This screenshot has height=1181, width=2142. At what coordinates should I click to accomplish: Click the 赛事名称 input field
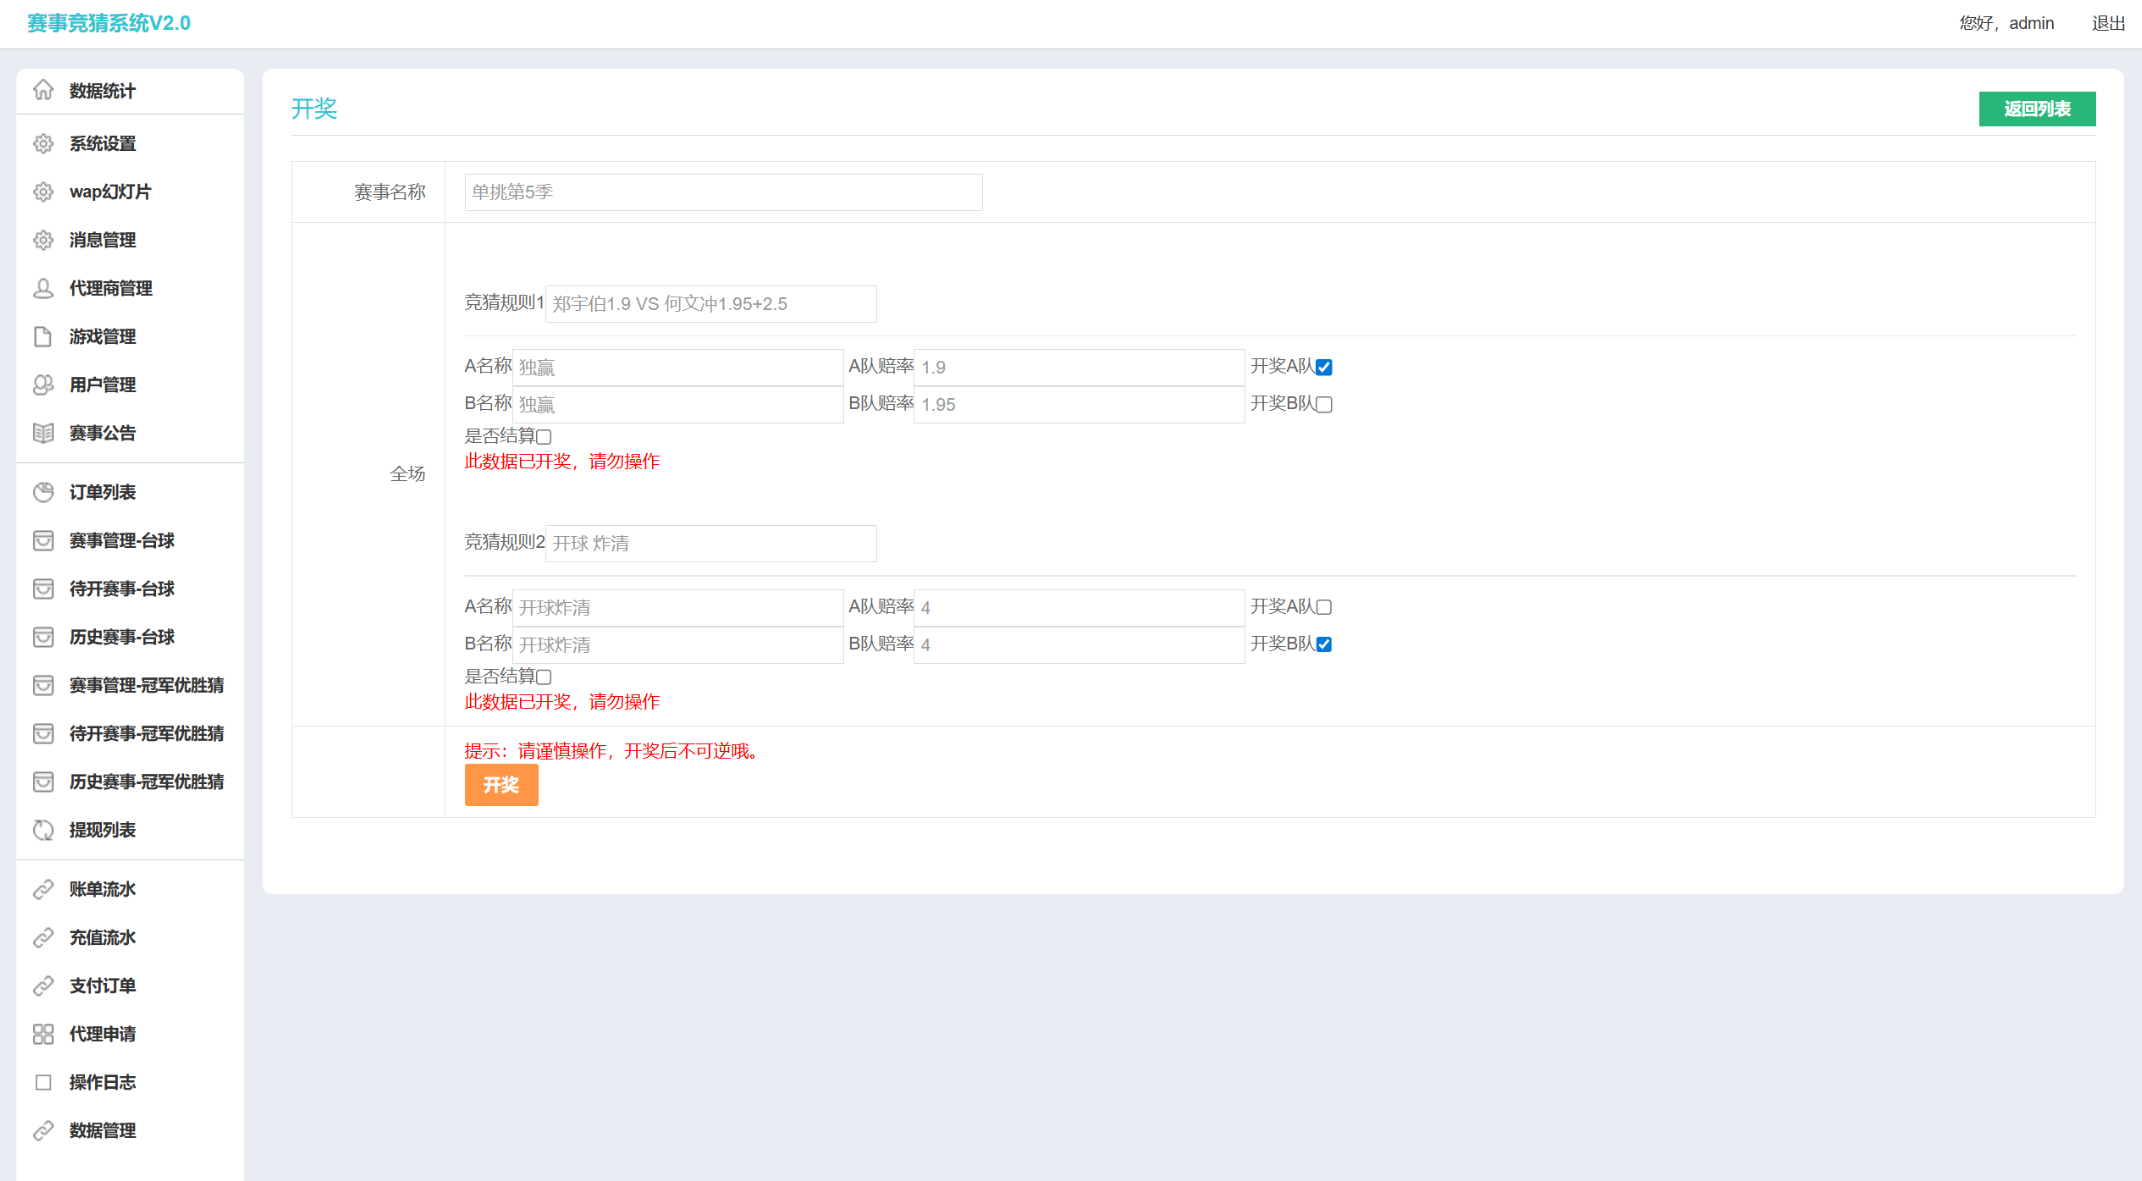click(x=723, y=192)
